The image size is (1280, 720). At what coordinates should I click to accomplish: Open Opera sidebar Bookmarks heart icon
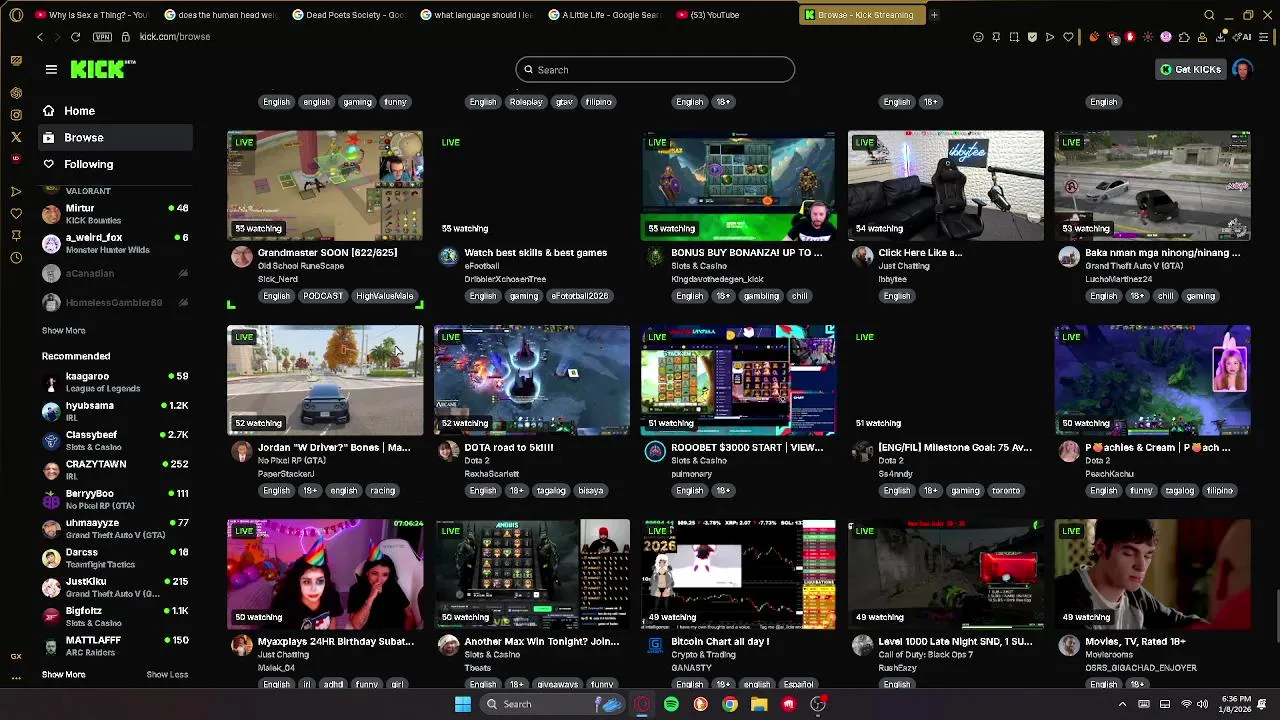[16, 213]
